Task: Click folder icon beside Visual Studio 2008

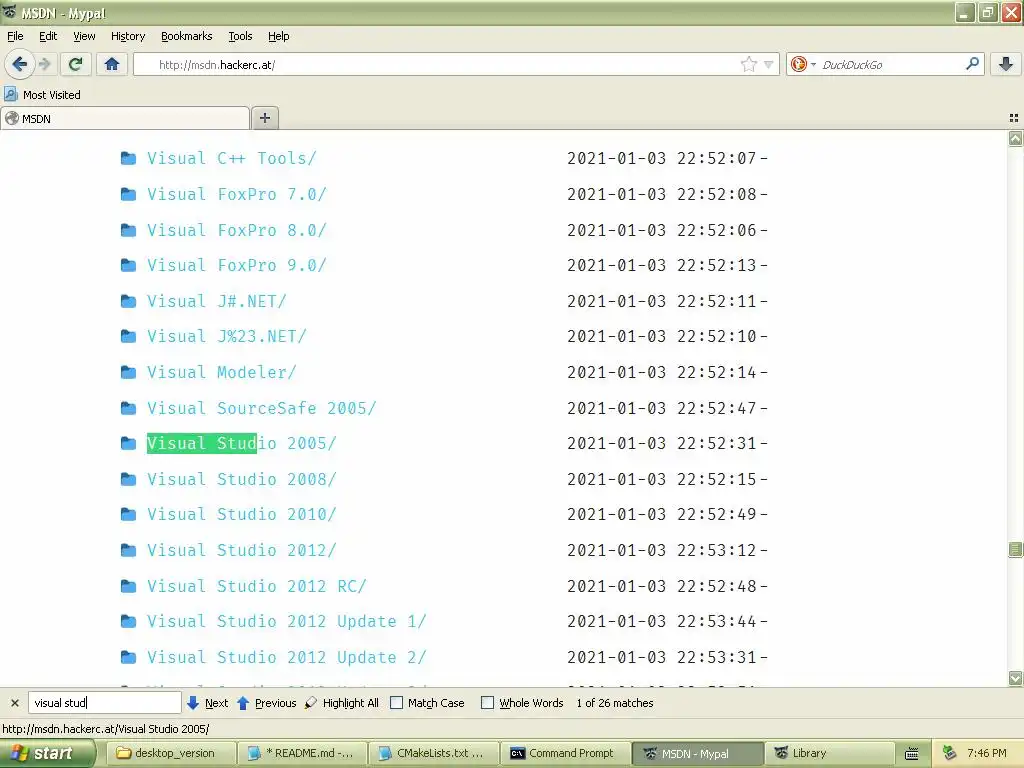Action: pos(128,479)
